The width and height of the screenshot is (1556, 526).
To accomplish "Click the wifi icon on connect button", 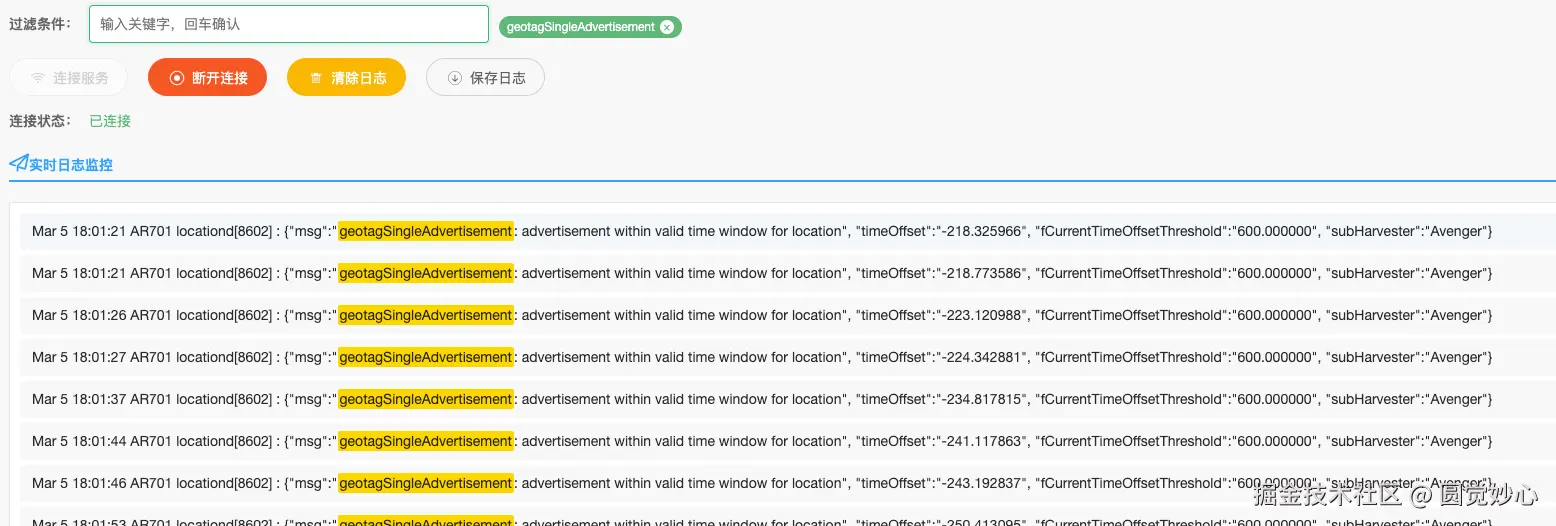I will 38,78.
